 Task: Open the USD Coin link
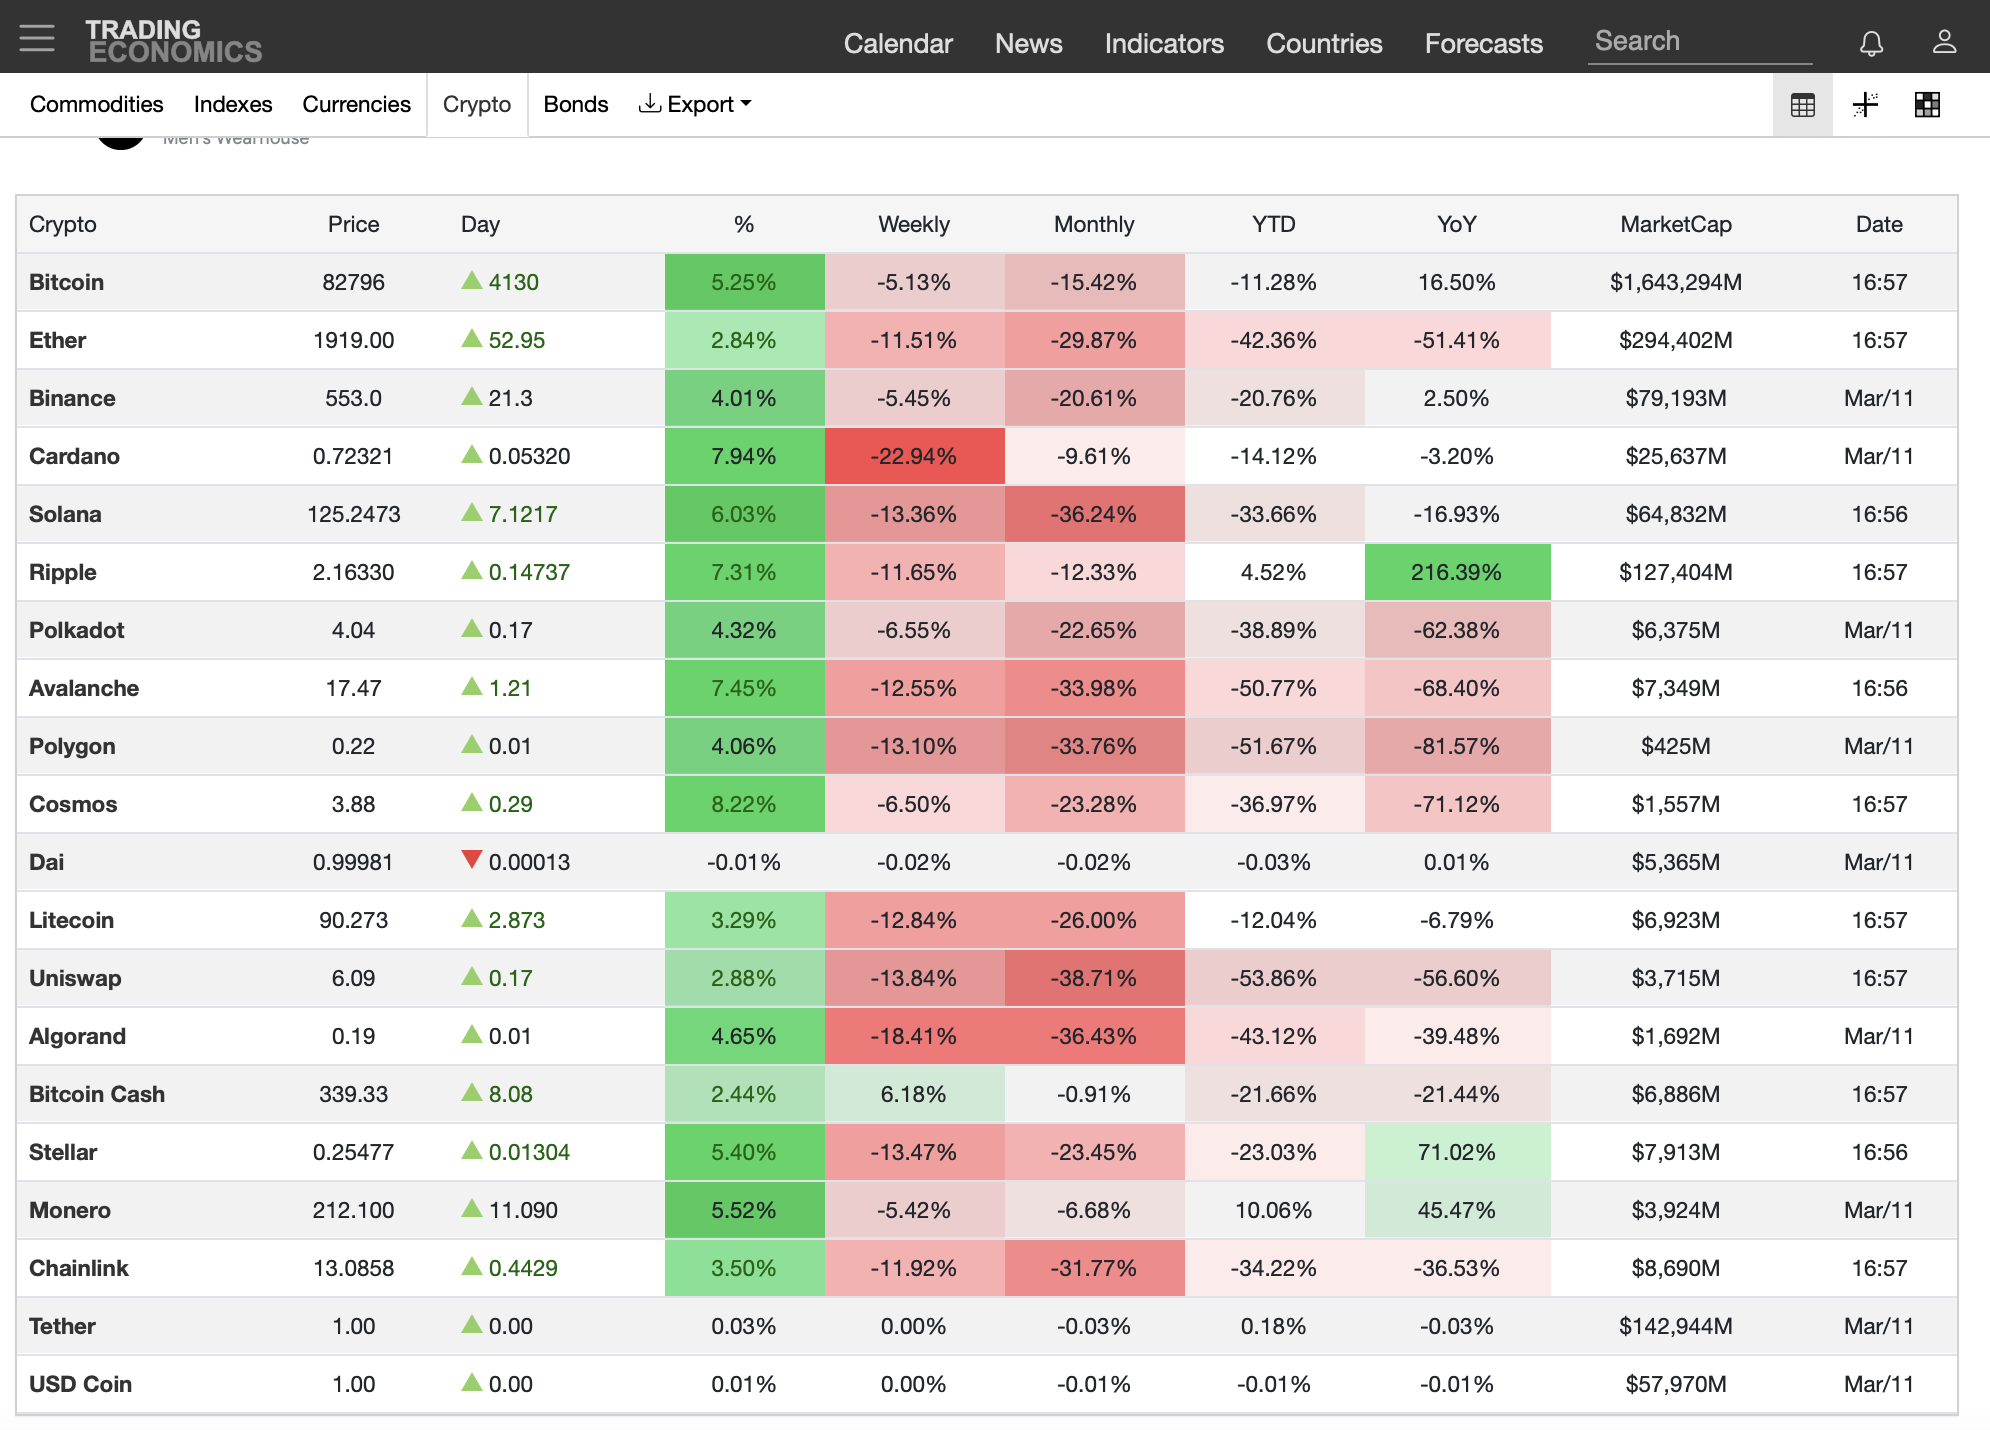pyautogui.click(x=80, y=1384)
